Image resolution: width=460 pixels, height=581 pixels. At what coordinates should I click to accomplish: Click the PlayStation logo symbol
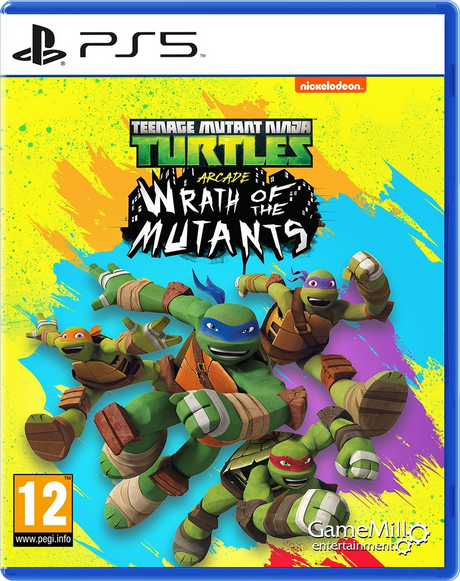point(40,46)
